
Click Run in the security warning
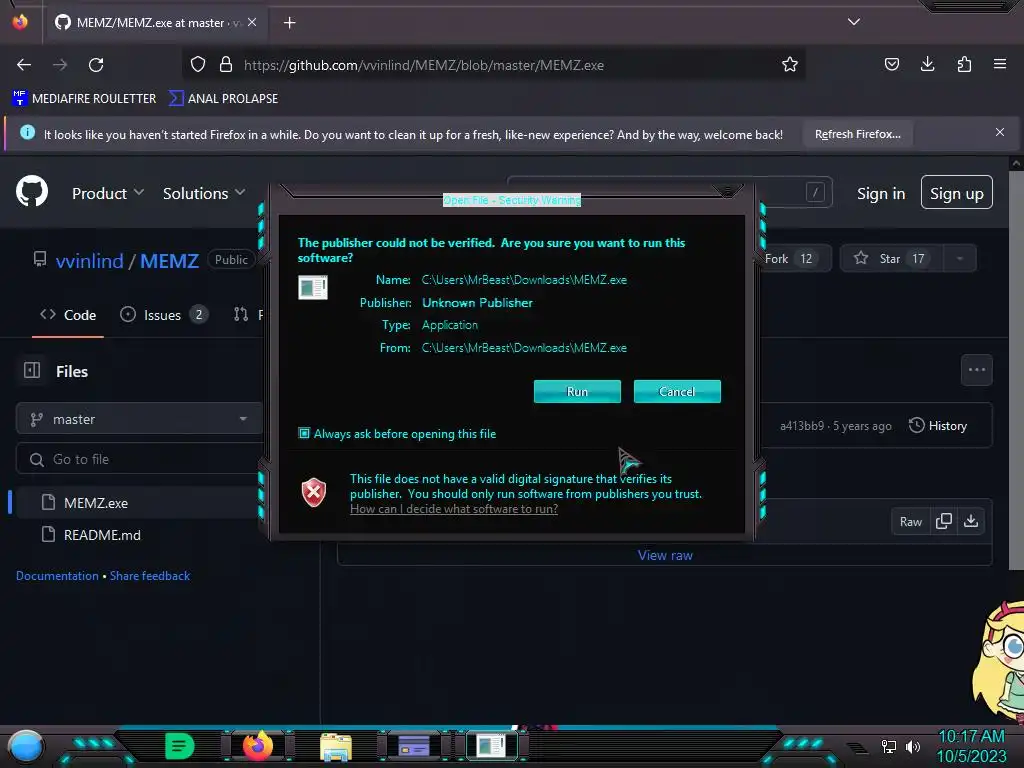(x=577, y=391)
